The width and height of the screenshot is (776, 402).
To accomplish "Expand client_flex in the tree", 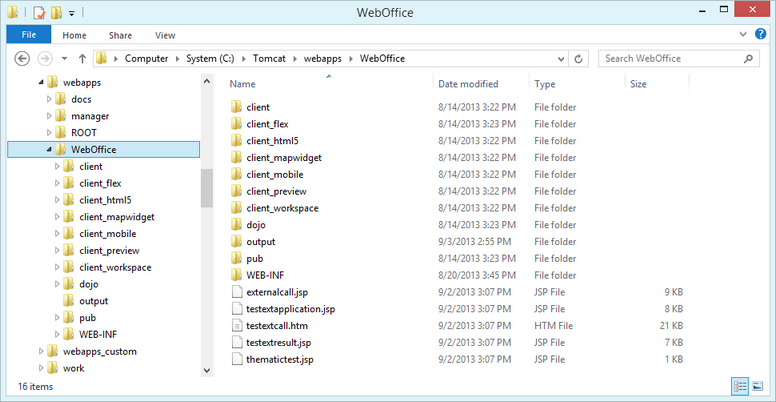I will tap(56, 183).
